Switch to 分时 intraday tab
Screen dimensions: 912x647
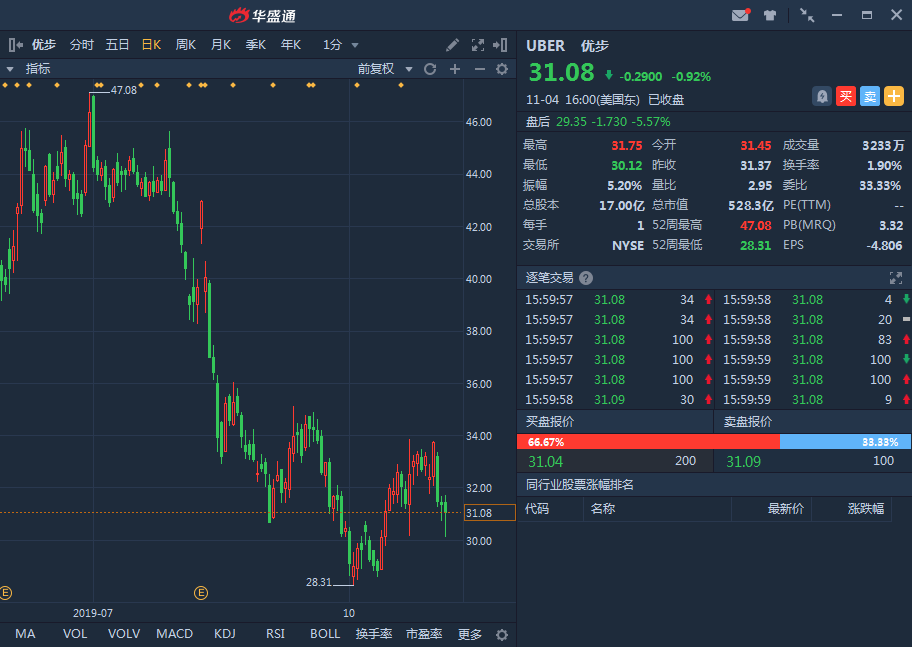tap(81, 45)
